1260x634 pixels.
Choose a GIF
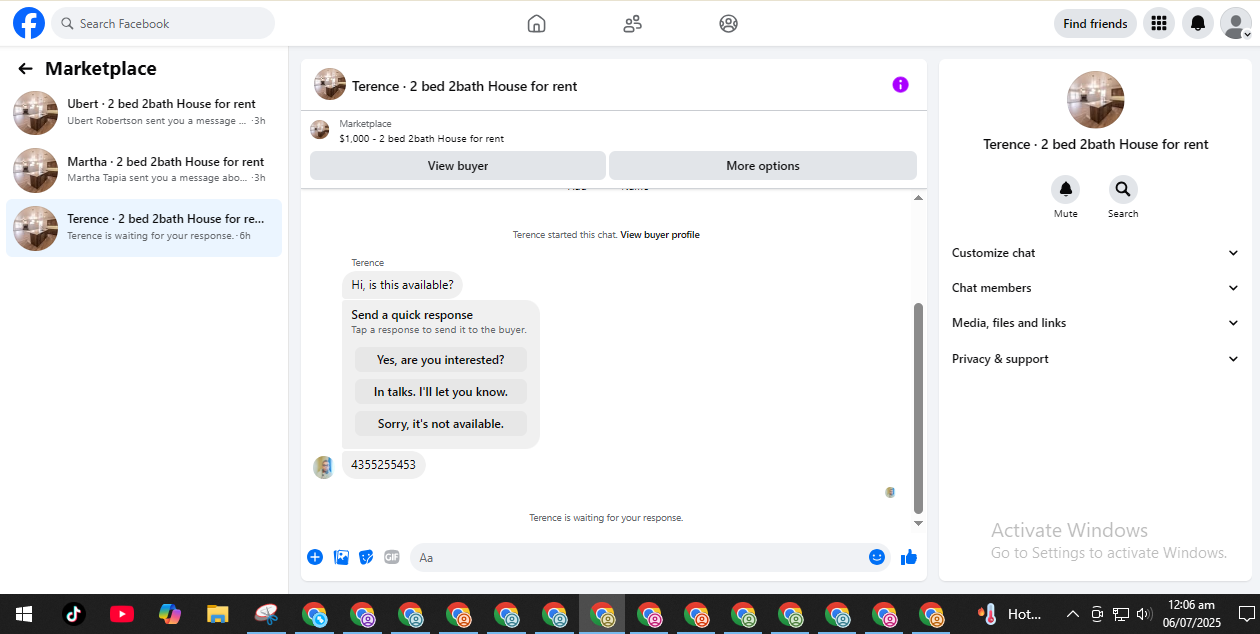coord(392,557)
